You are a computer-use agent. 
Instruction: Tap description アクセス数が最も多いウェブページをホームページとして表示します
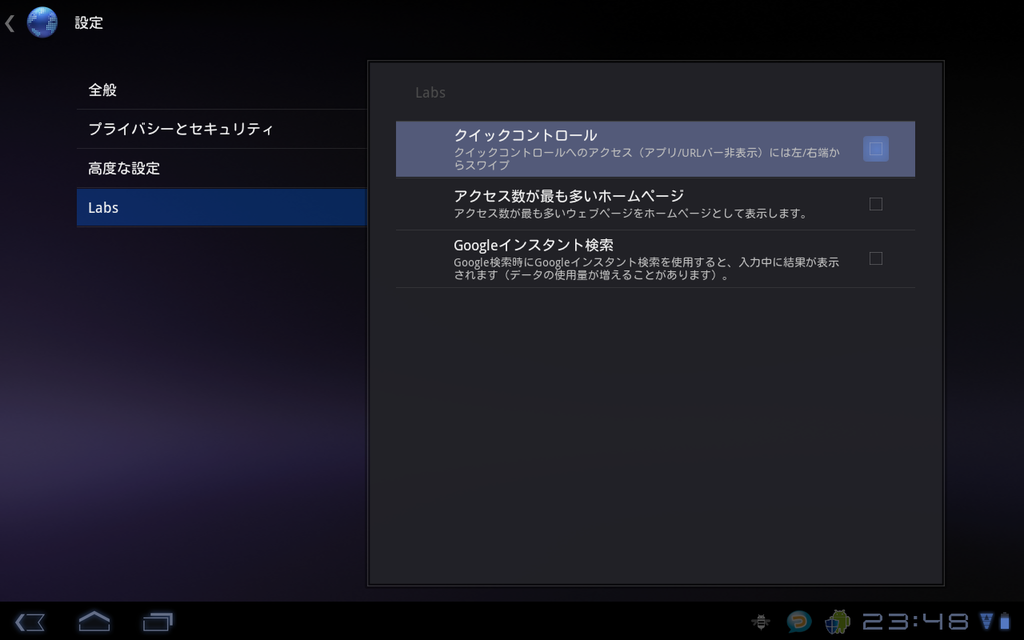(631, 214)
